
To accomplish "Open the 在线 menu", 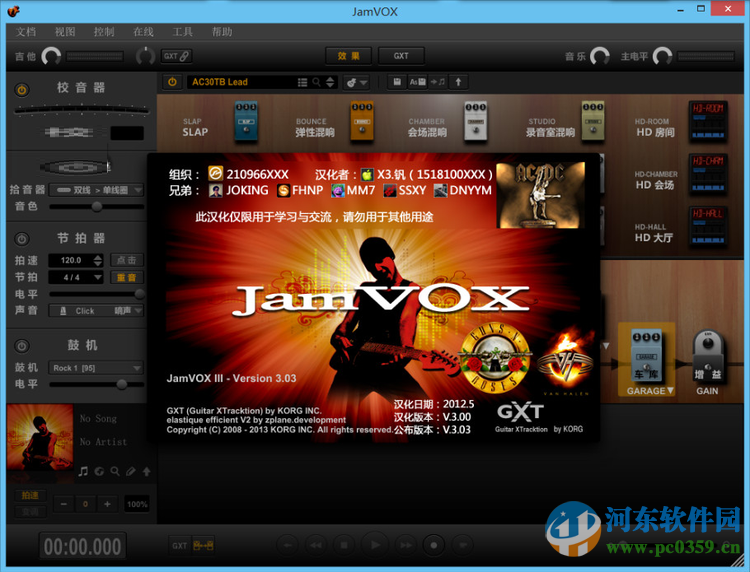I will click(x=143, y=32).
